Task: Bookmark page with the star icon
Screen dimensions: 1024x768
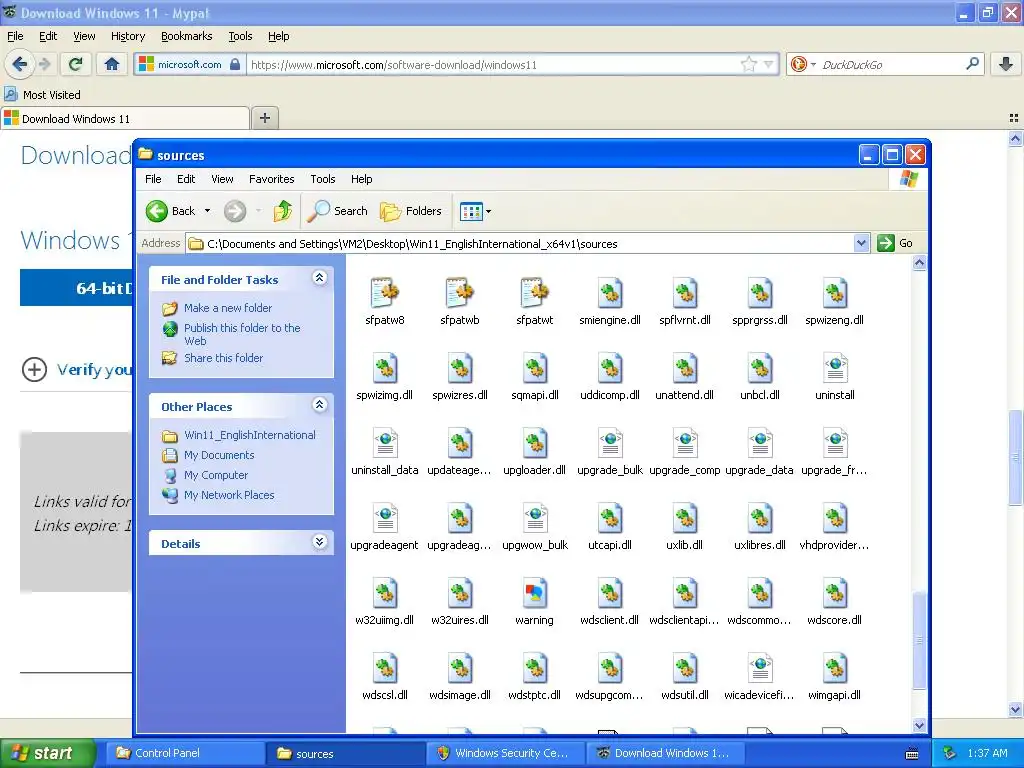Action: pos(748,64)
